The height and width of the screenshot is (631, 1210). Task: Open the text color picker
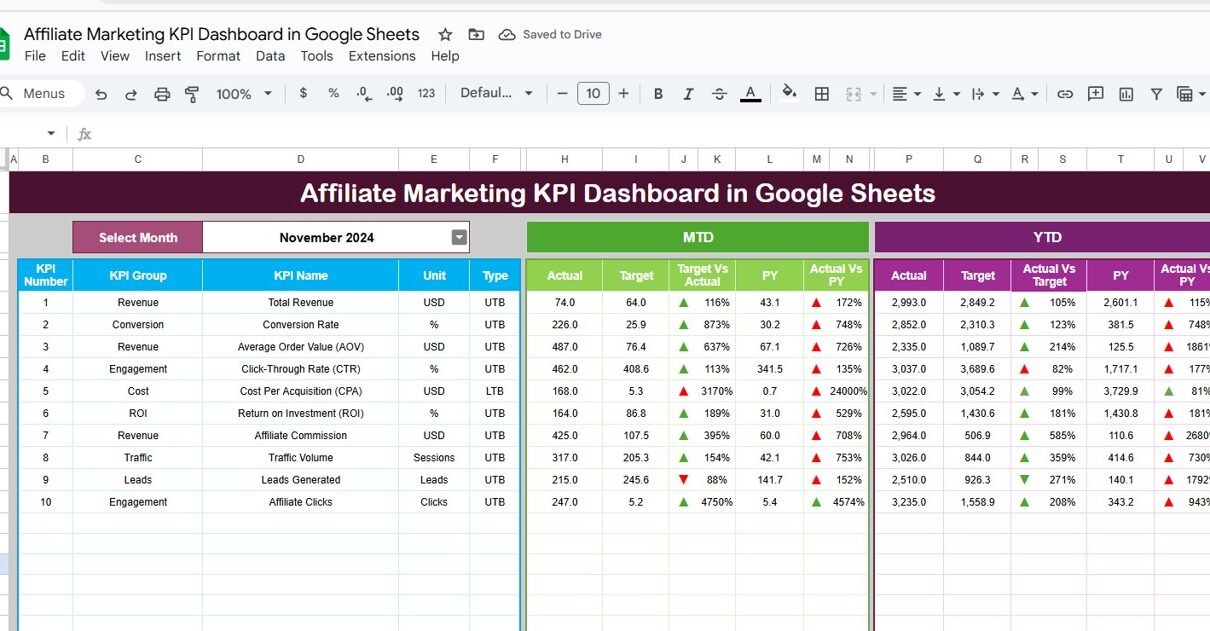click(750, 93)
